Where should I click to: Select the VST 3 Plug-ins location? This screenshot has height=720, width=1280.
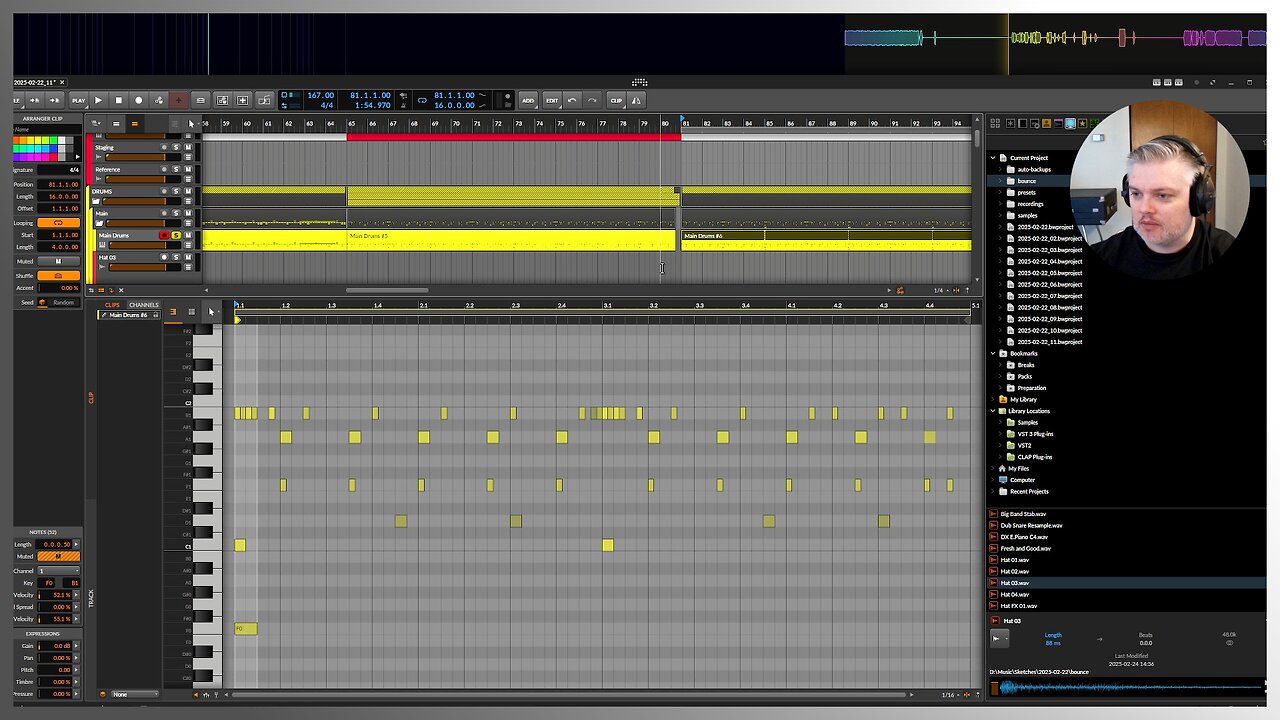1034,434
